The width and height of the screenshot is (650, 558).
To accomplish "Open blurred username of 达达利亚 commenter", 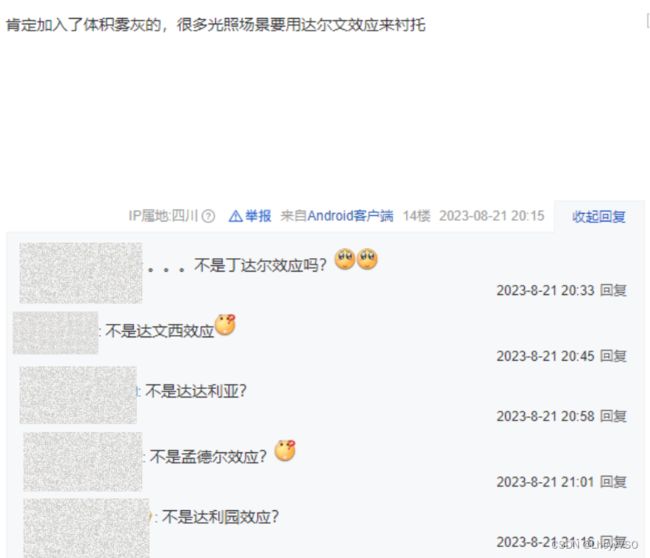I will [78, 395].
